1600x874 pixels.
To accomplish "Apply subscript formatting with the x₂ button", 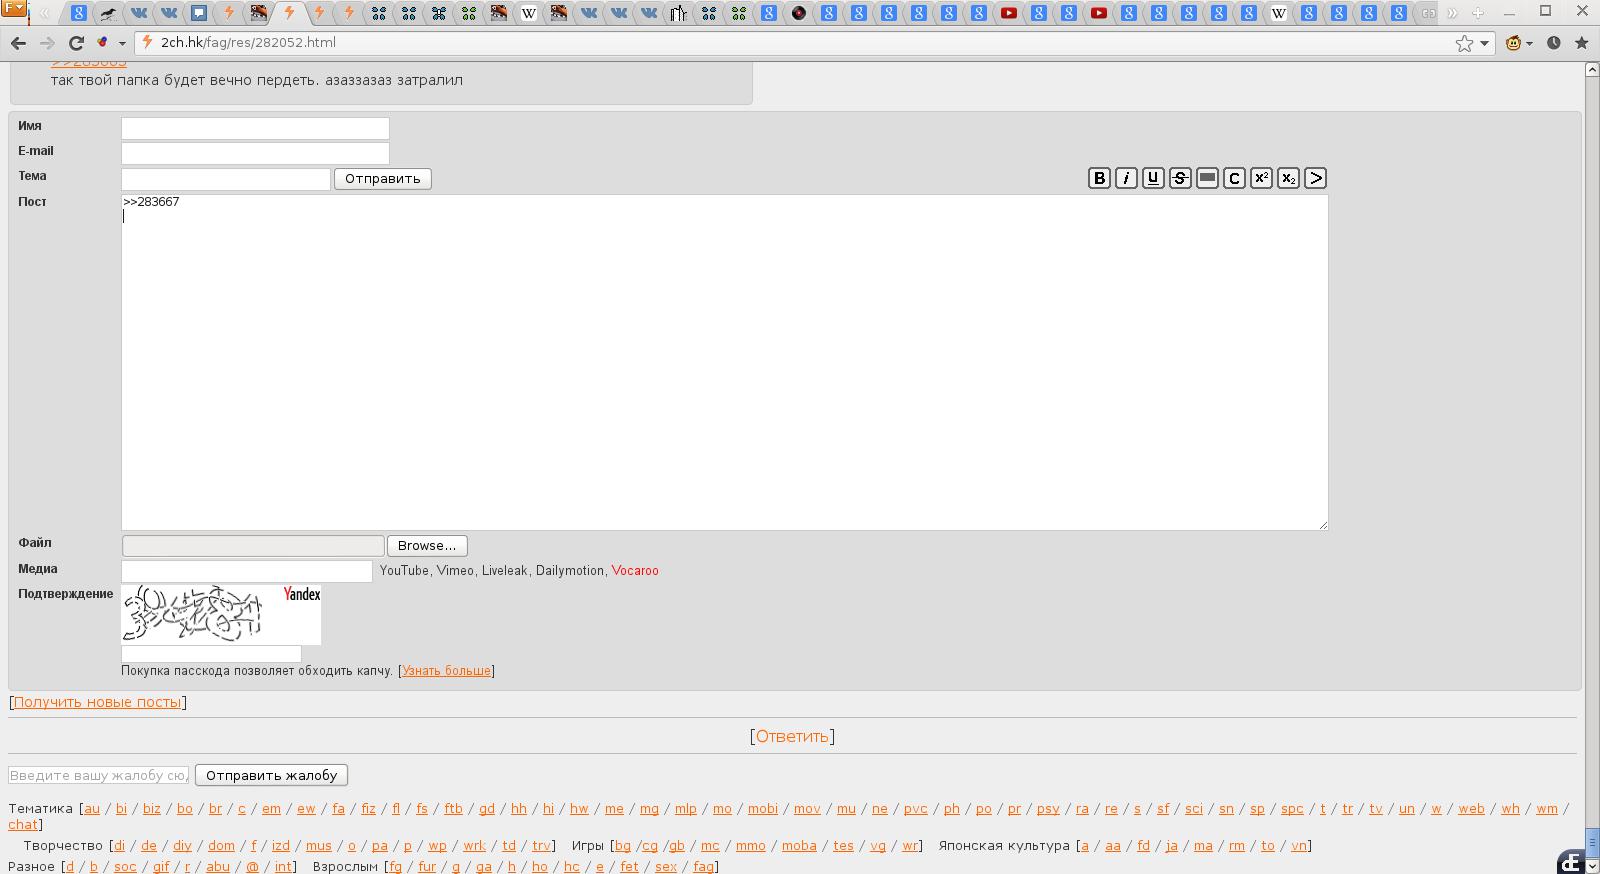I will coord(1288,178).
